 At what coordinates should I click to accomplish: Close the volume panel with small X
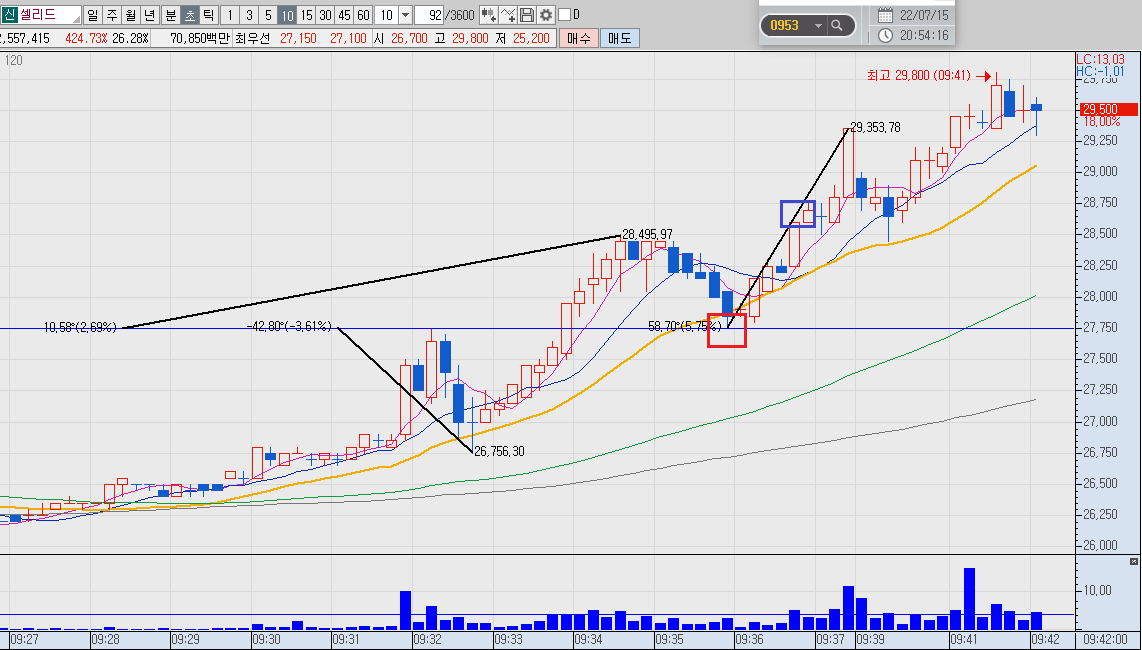(x=1133, y=561)
